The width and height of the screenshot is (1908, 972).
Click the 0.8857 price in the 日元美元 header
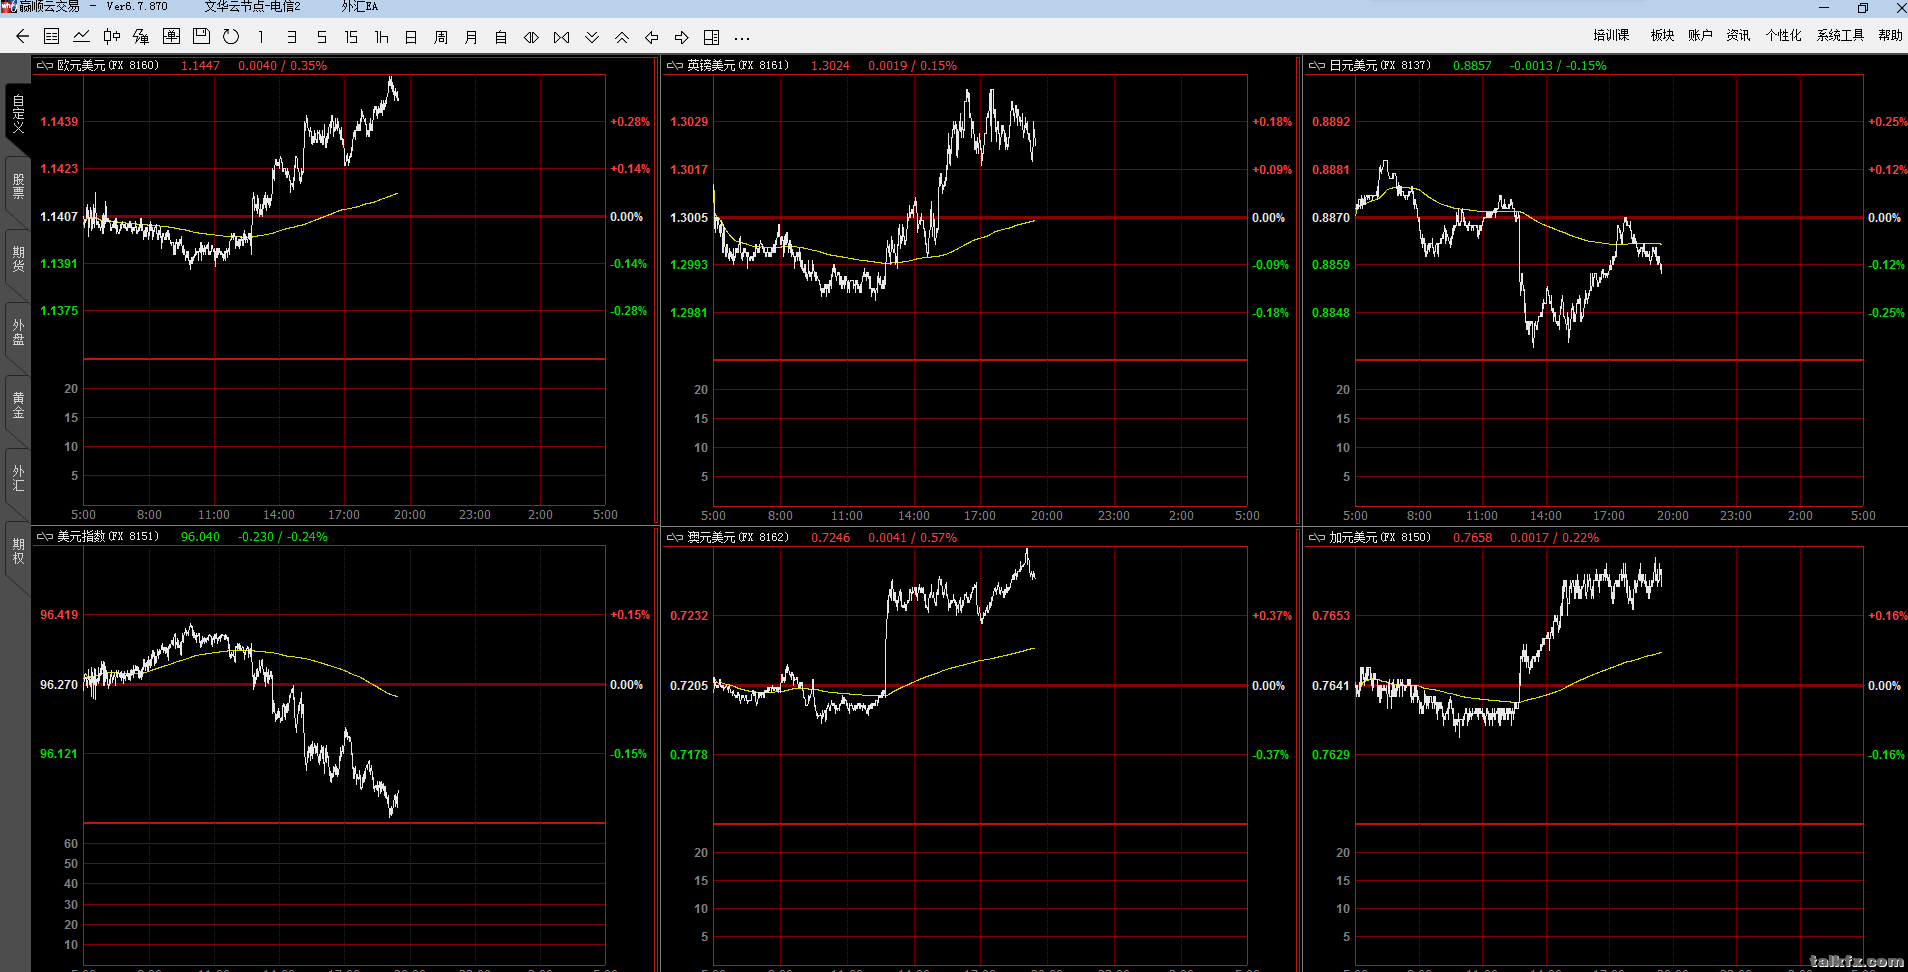pos(1472,66)
